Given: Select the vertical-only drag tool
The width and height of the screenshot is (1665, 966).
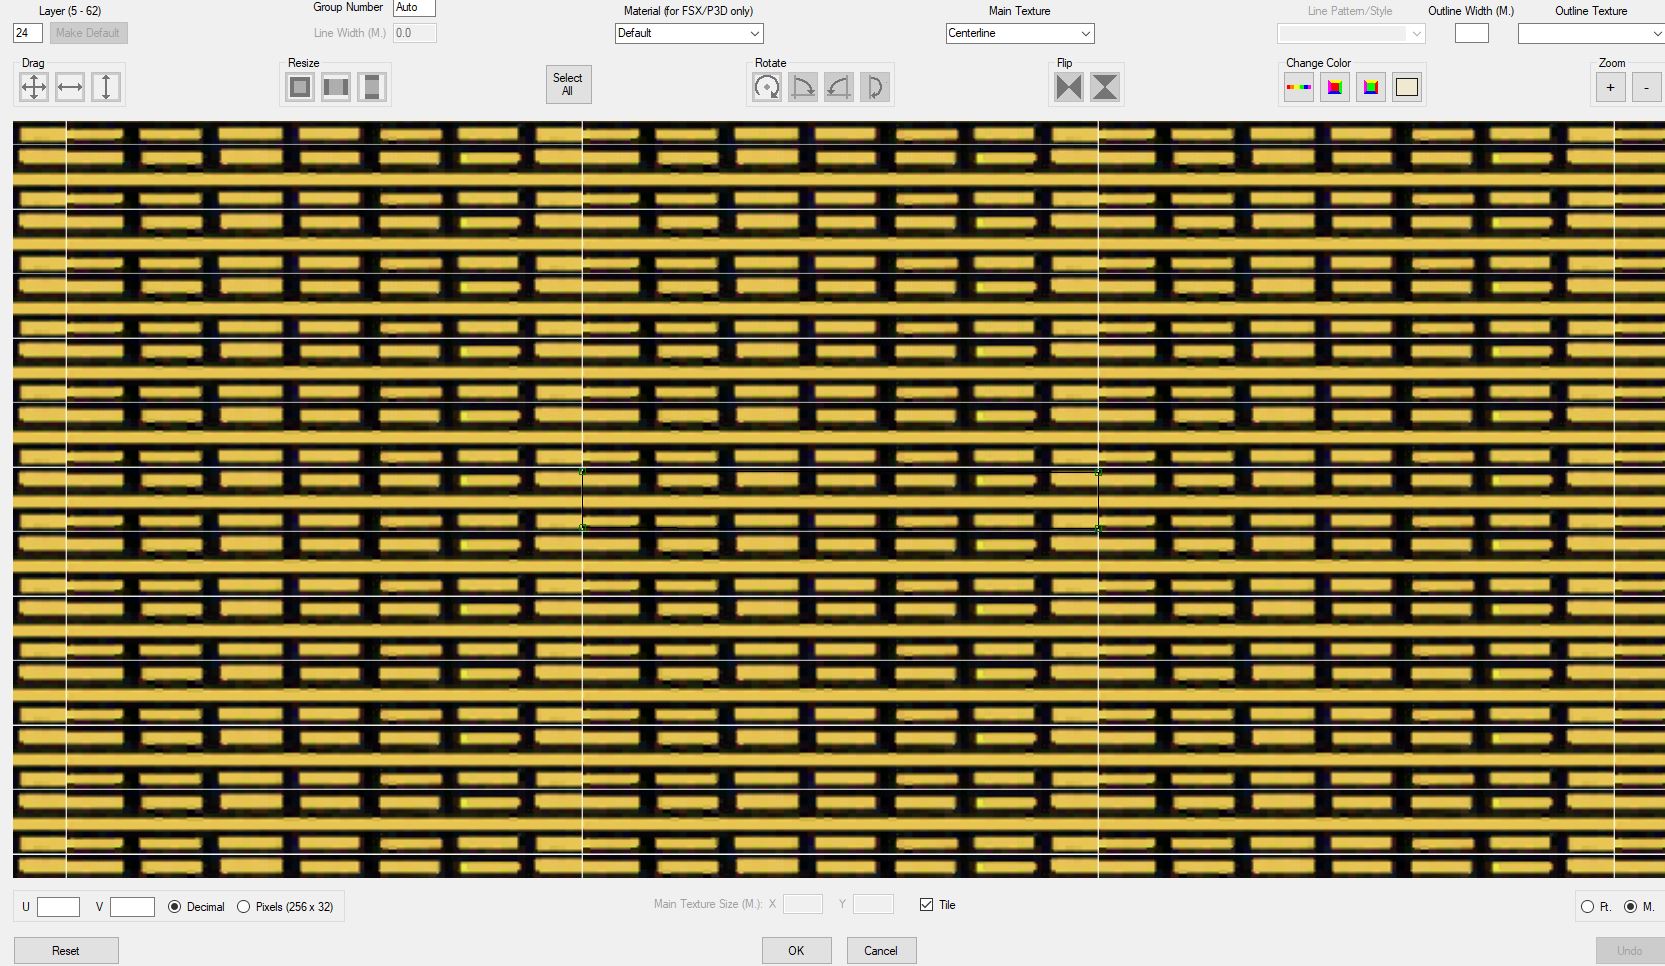Looking at the screenshot, I should tap(105, 87).
